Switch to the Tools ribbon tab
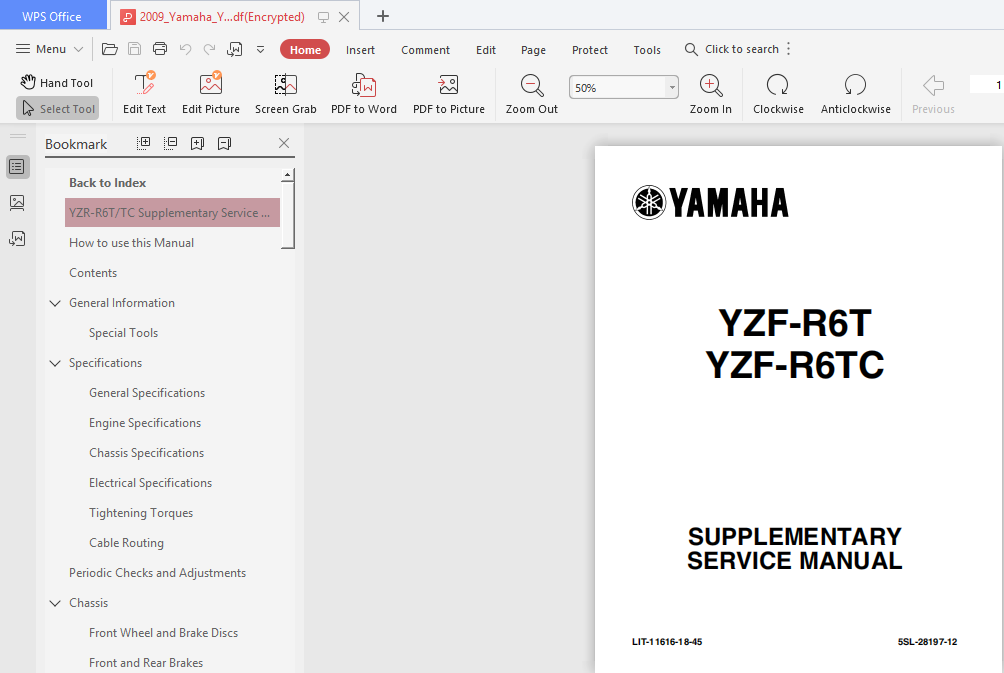Screen dimensions: 1004x673 point(647,50)
